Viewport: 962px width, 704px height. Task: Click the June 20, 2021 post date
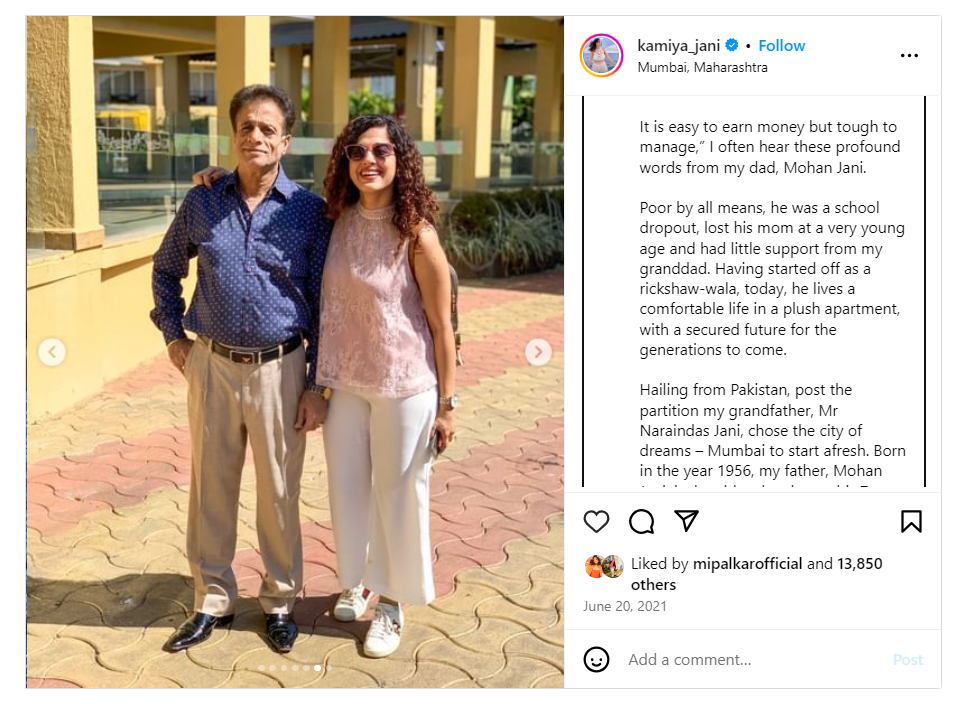pos(625,606)
